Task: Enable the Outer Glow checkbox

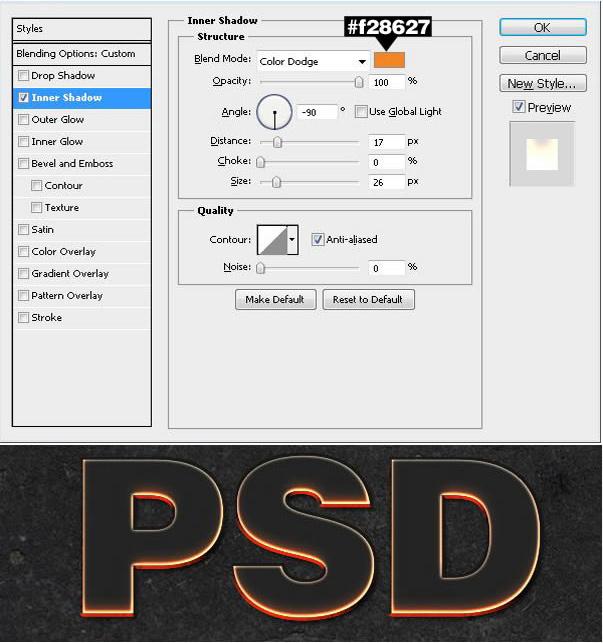Action: tap(23, 119)
